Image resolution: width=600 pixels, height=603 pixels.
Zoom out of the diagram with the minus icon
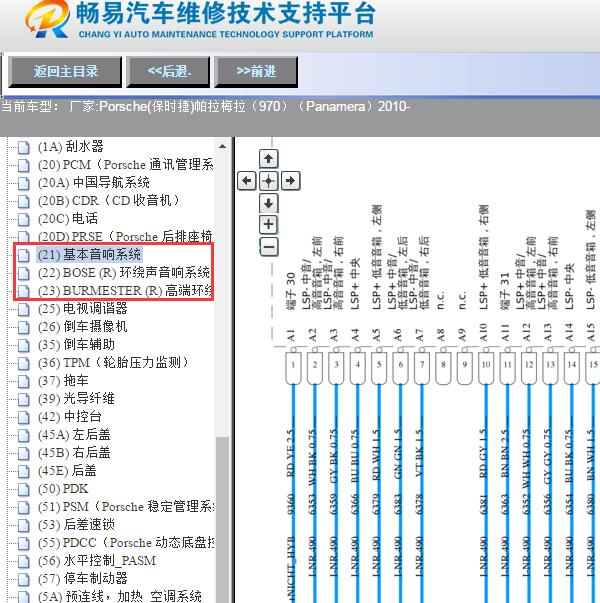point(268,247)
